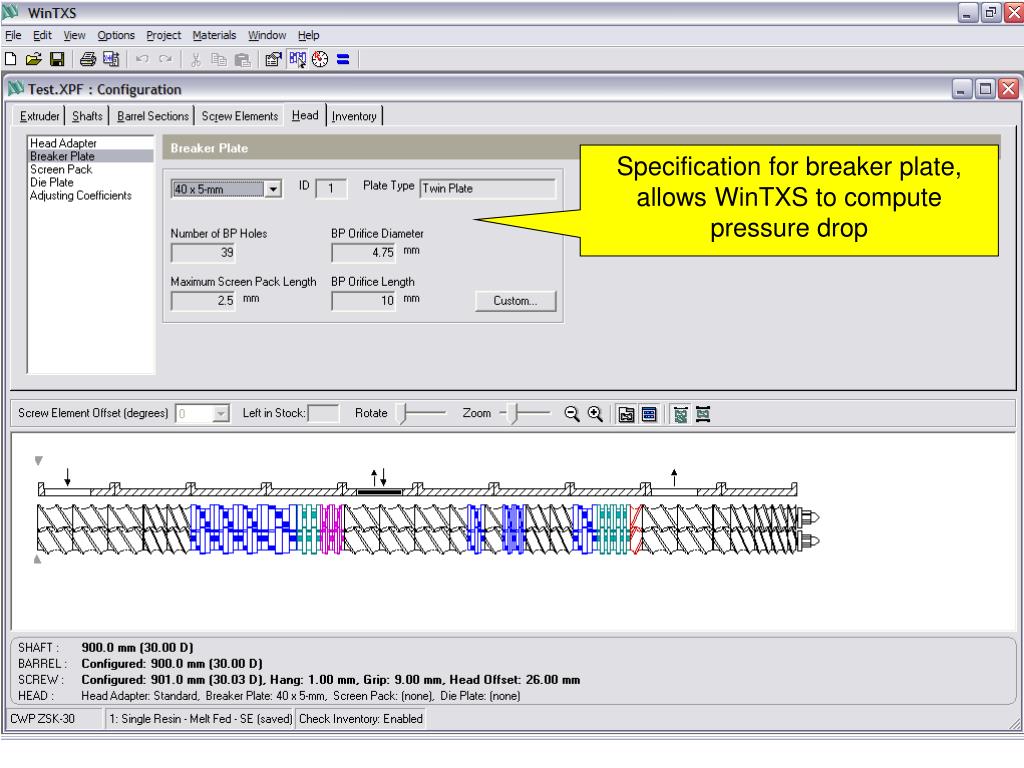Select Breaker Plate in the list
The height and width of the screenshot is (768, 1024).
click(x=91, y=156)
